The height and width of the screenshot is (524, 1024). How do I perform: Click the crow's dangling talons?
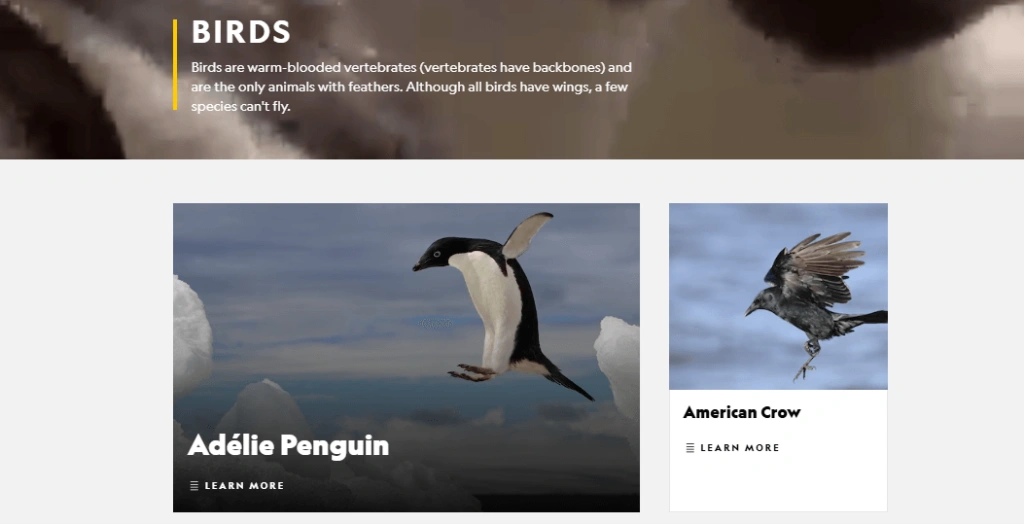click(x=806, y=361)
